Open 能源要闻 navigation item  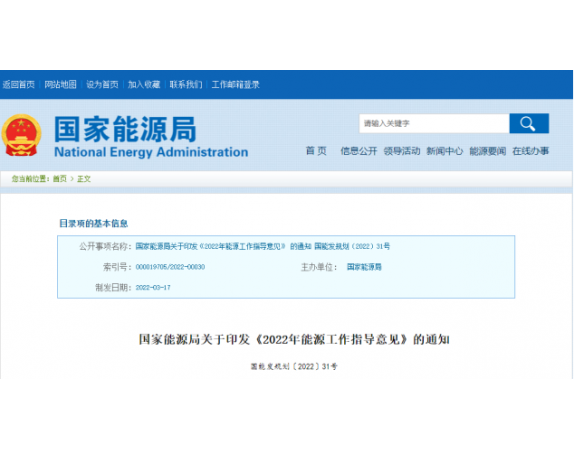tap(488, 151)
